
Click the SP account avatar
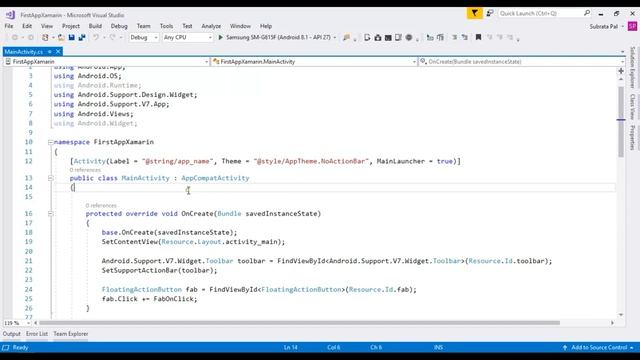coord(632,26)
